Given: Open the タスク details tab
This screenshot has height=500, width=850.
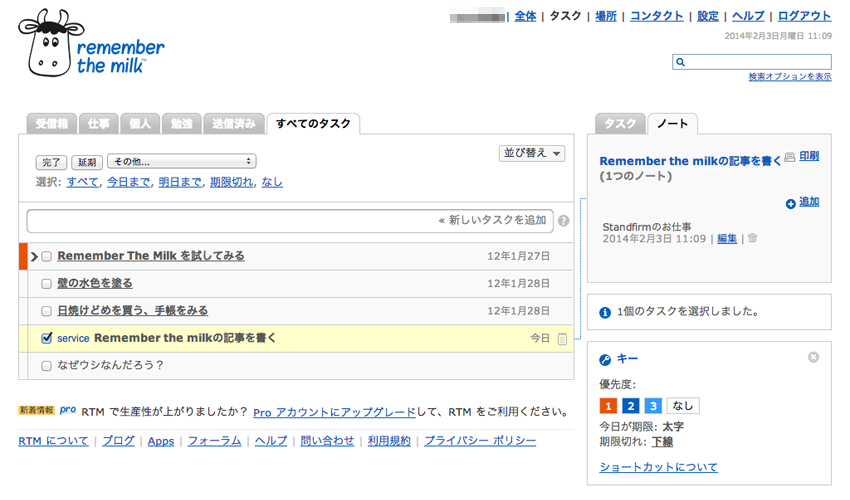Looking at the screenshot, I should point(620,124).
